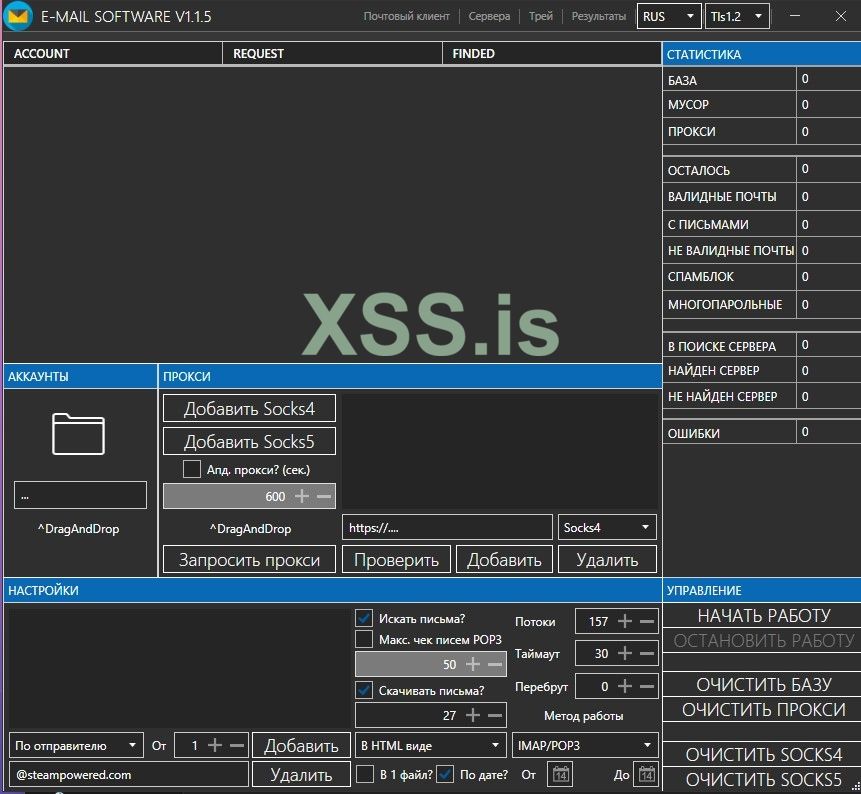Click the https://.... proxy URL field

[447, 526]
